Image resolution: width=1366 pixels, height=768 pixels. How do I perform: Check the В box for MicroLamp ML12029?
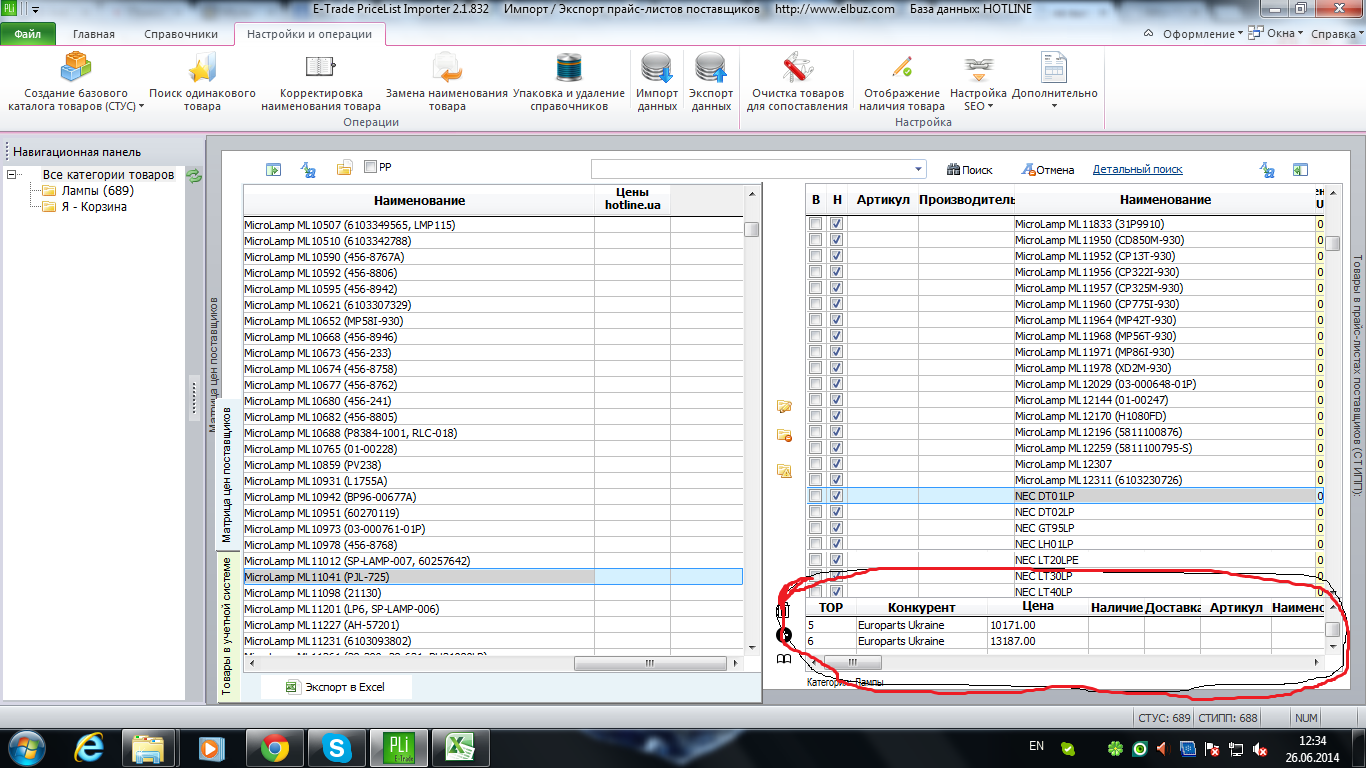816,384
